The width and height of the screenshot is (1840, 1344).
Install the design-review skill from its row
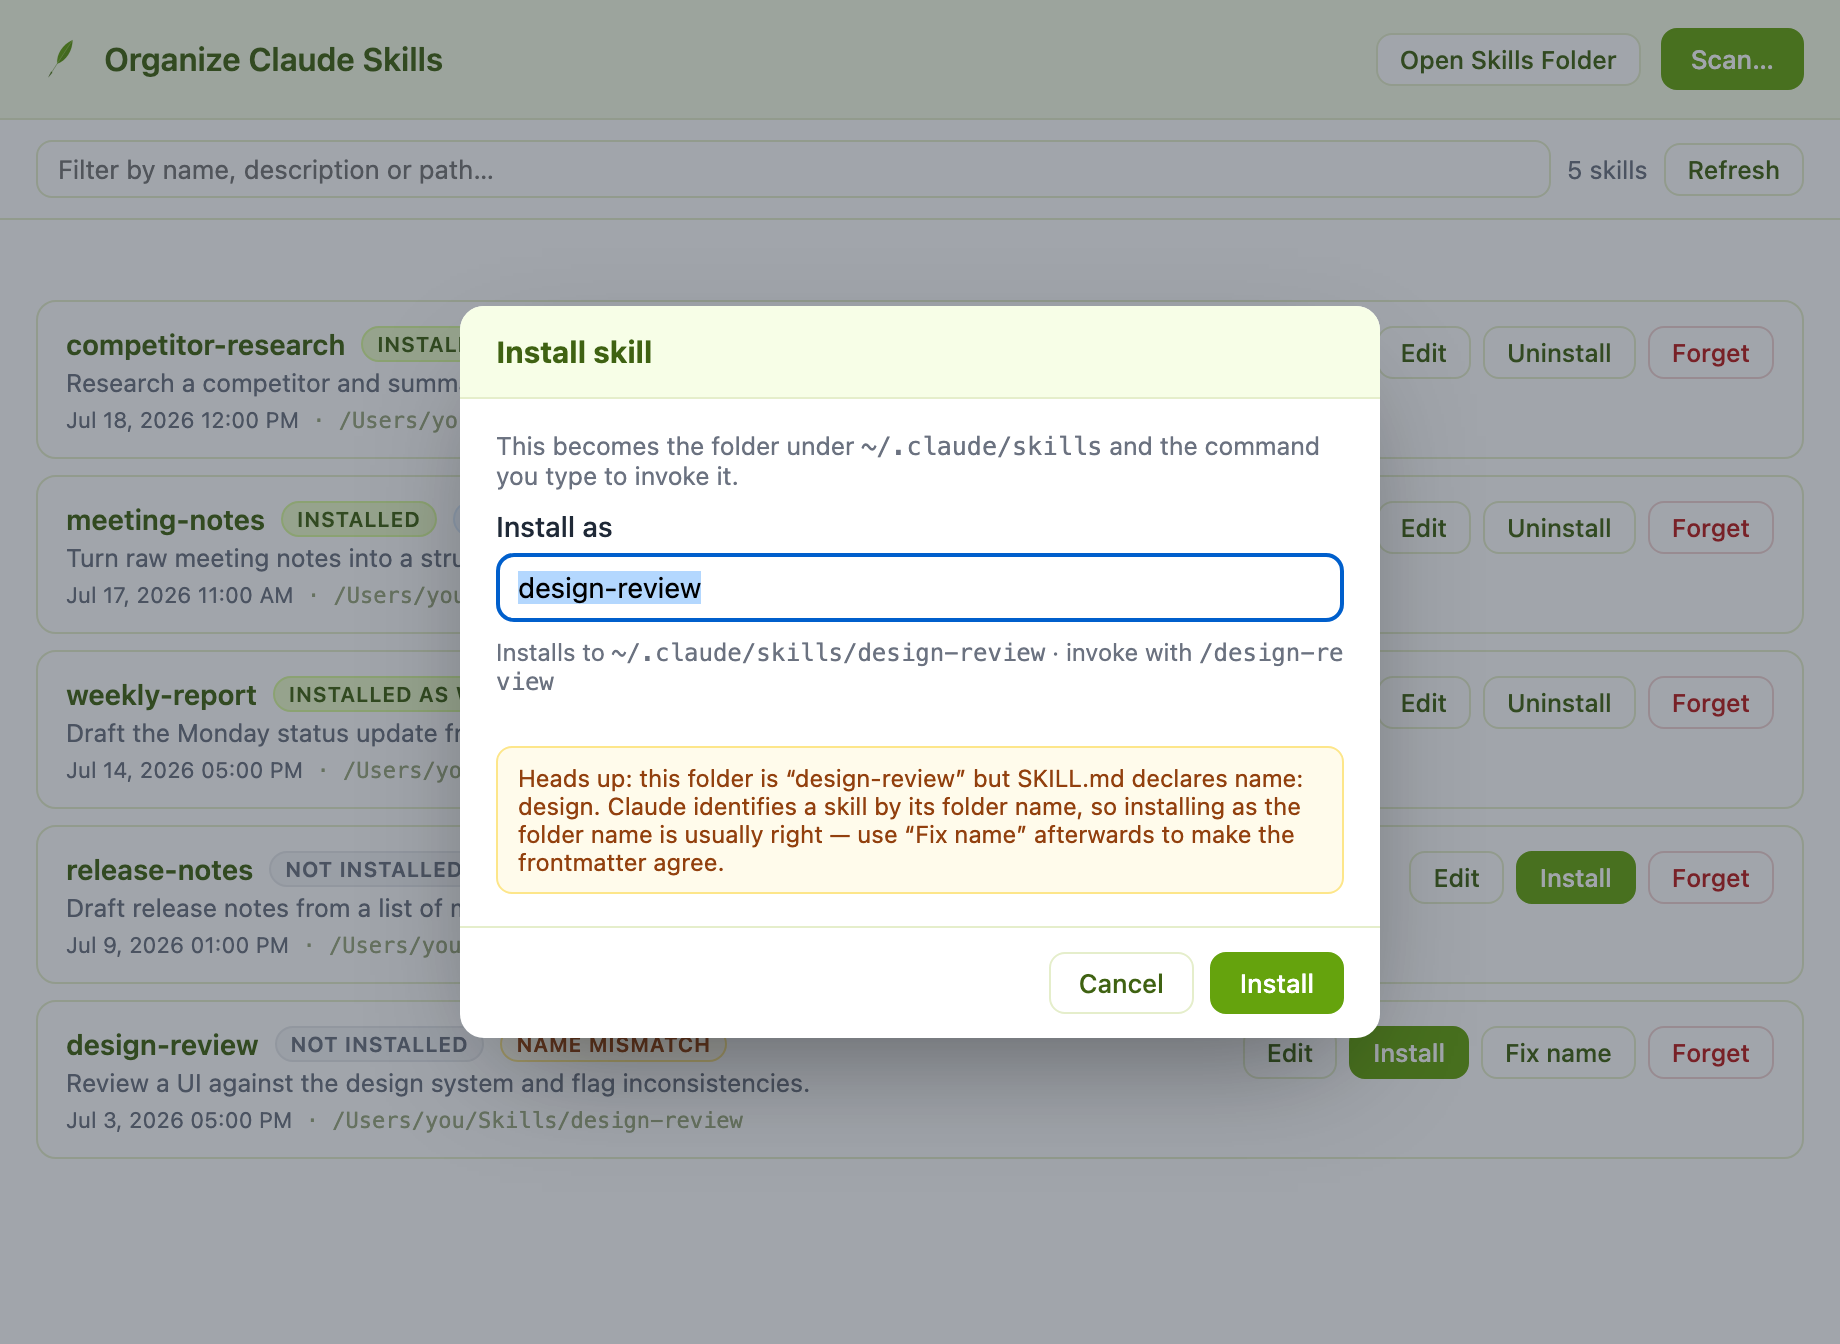(1408, 1054)
